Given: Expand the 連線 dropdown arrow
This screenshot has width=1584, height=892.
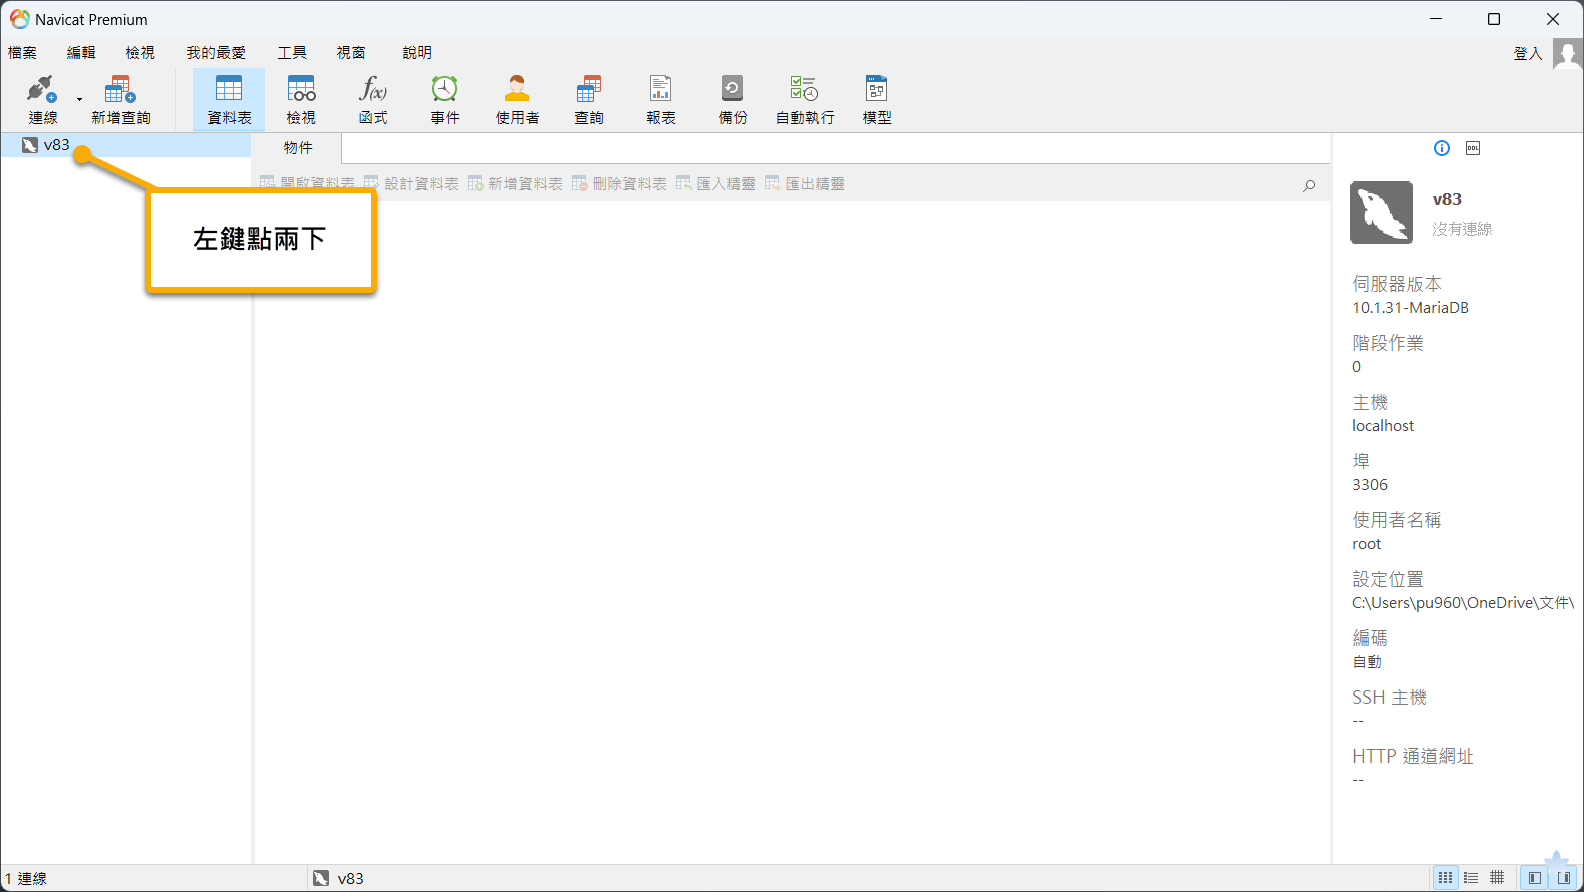Looking at the screenshot, I should pyautogui.click(x=79, y=99).
